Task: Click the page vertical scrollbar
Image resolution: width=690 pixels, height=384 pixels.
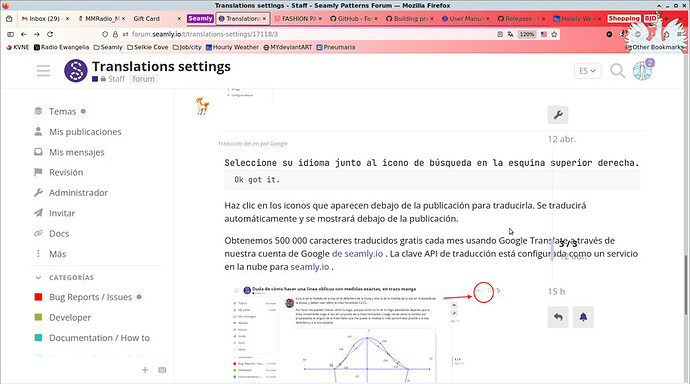Action: click(686, 284)
